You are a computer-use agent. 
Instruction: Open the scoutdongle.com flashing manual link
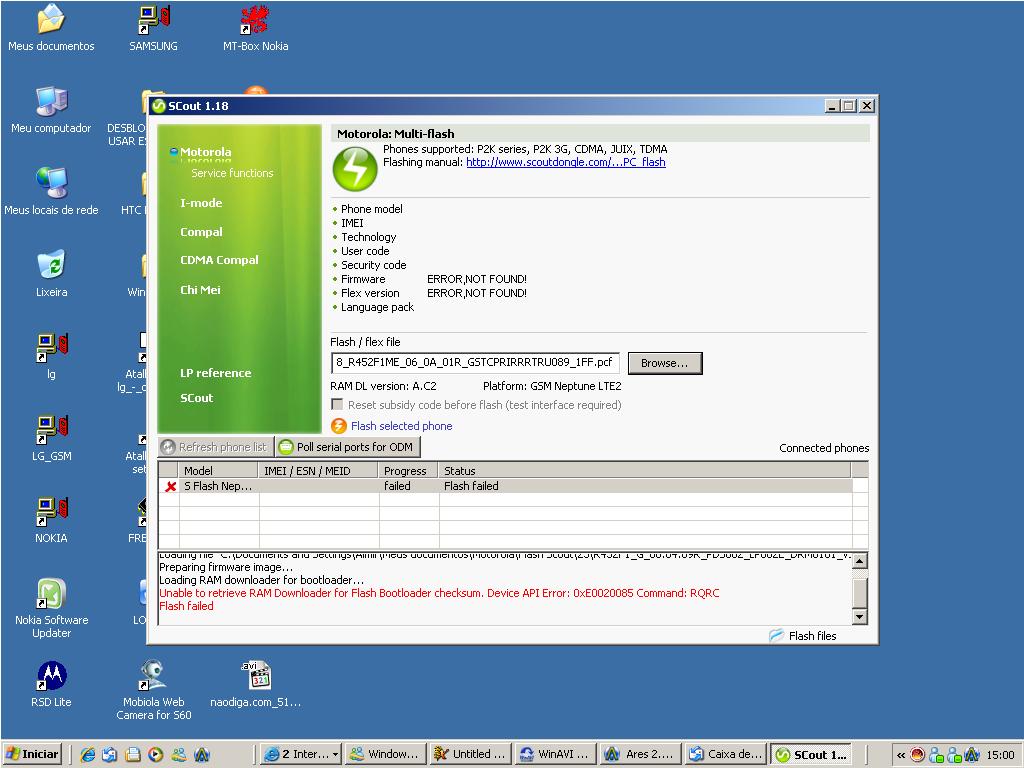click(x=566, y=162)
